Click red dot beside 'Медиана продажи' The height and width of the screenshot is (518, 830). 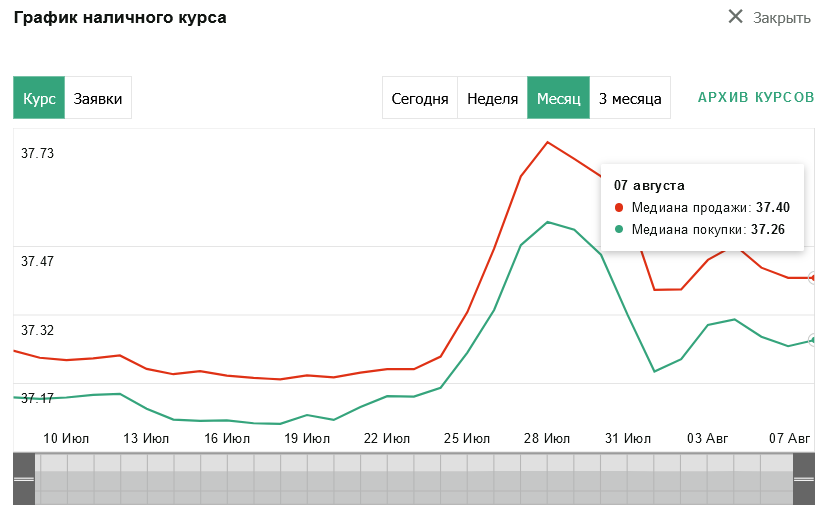pos(619,208)
